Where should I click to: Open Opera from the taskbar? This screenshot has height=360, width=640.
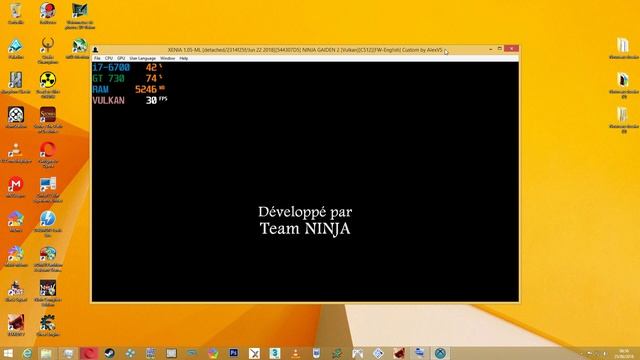pyautogui.click(x=89, y=353)
